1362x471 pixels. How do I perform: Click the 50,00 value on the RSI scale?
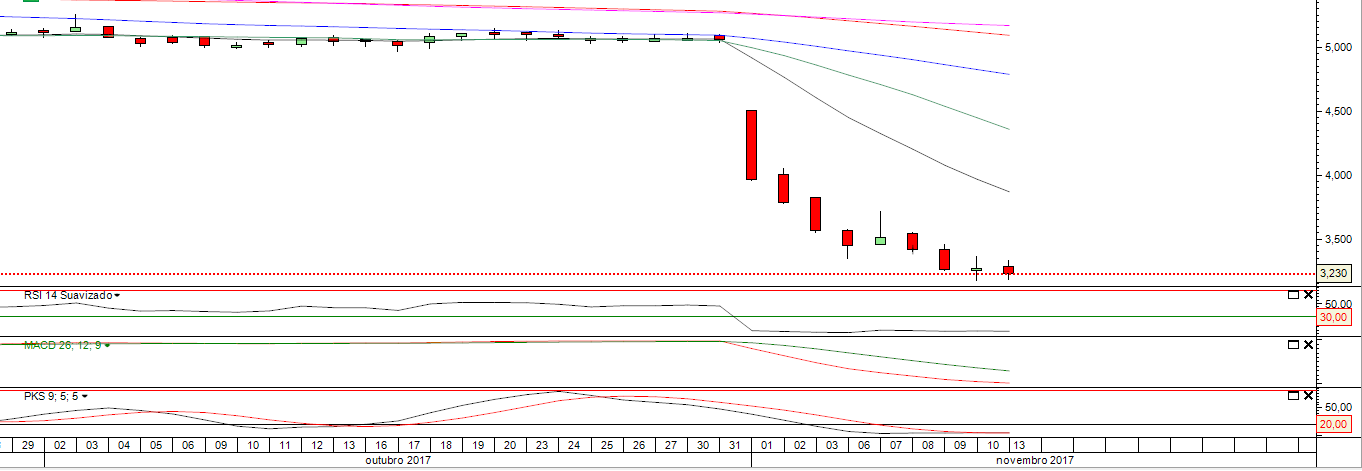point(1337,304)
